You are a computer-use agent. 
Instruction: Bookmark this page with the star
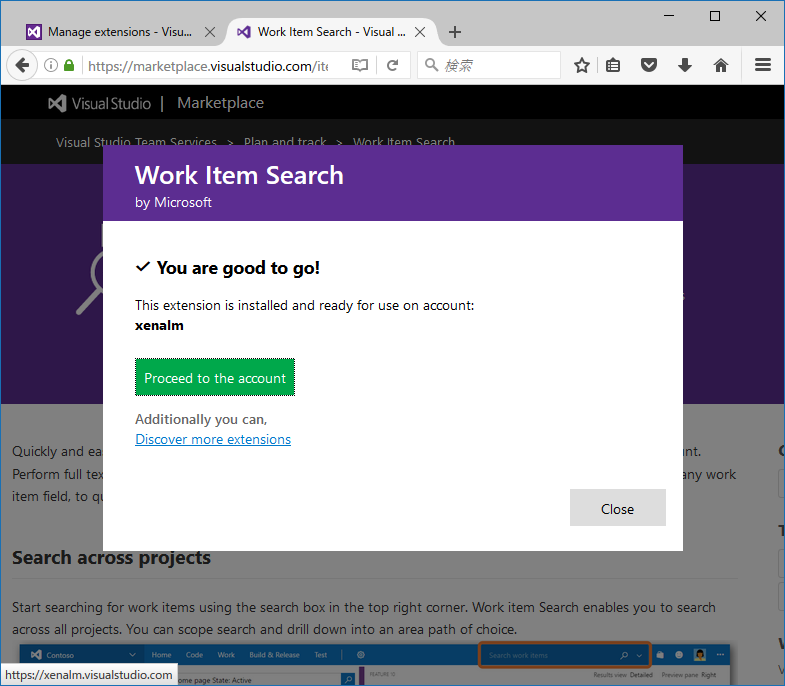(581, 65)
